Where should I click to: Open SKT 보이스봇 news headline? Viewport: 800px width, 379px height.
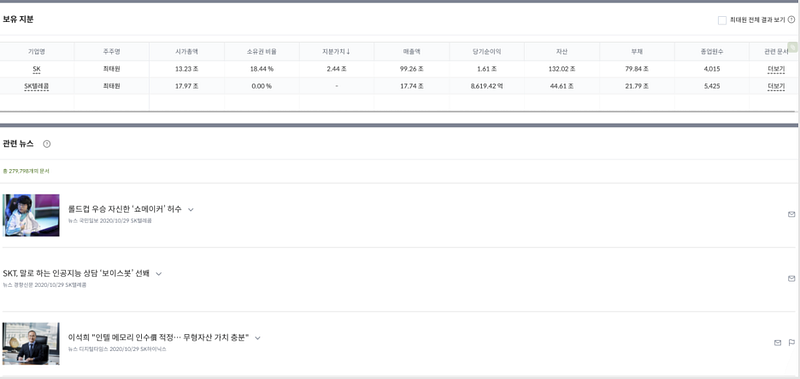coord(76,273)
